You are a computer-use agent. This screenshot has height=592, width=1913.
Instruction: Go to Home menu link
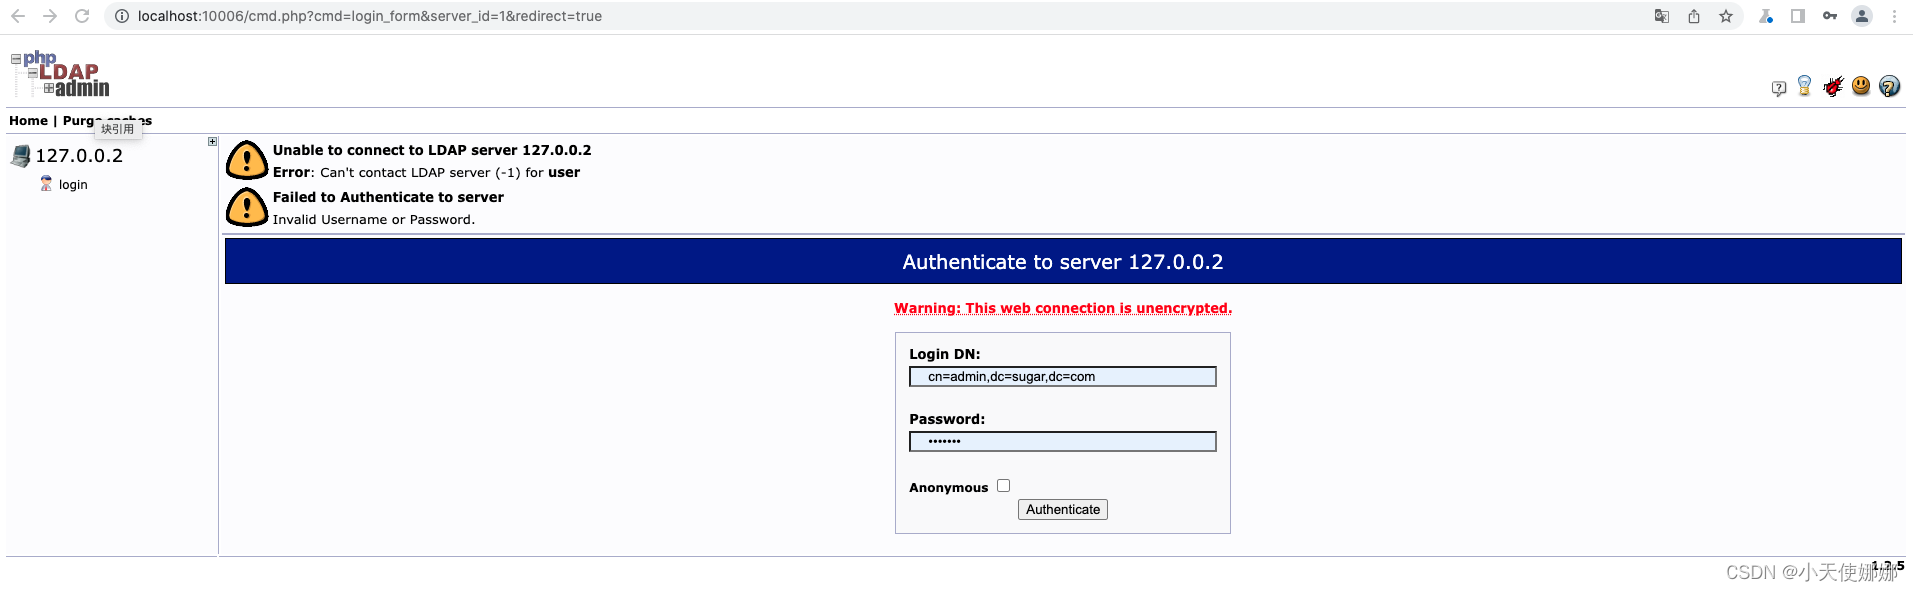pyautogui.click(x=28, y=121)
